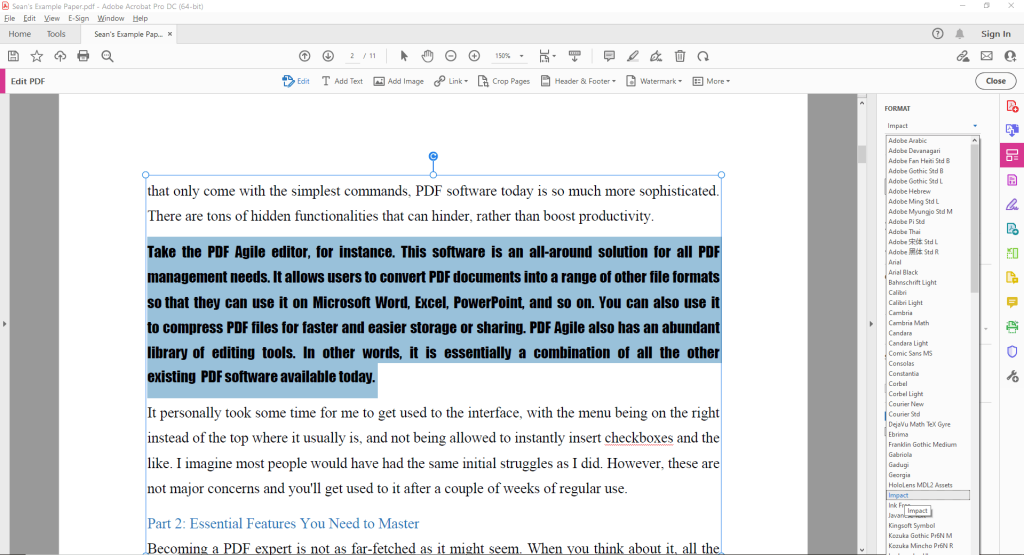
Task: Open the Help menu
Action: pyautogui.click(x=140, y=18)
